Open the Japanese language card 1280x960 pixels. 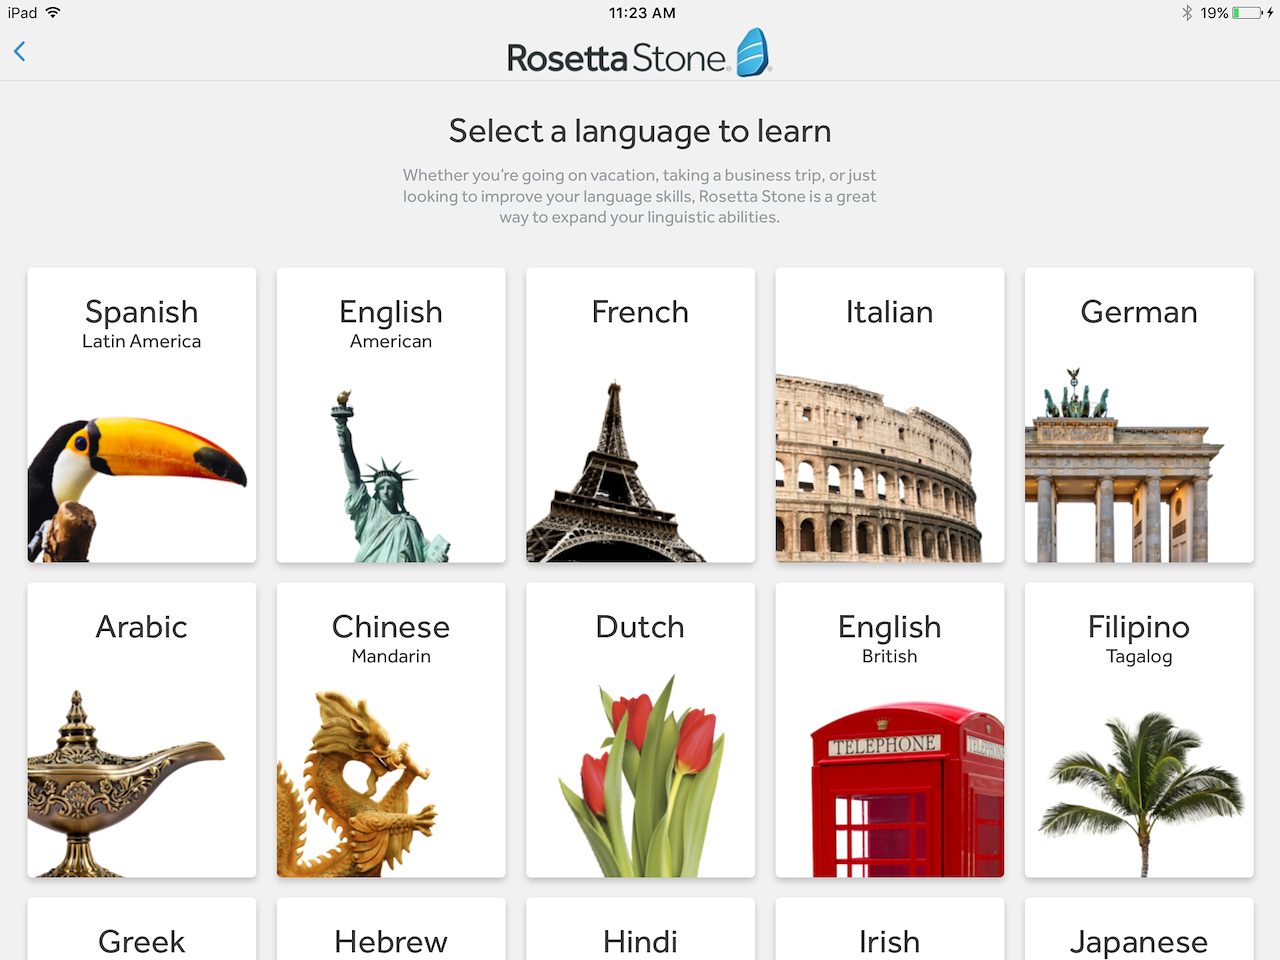pyautogui.click(x=1139, y=935)
